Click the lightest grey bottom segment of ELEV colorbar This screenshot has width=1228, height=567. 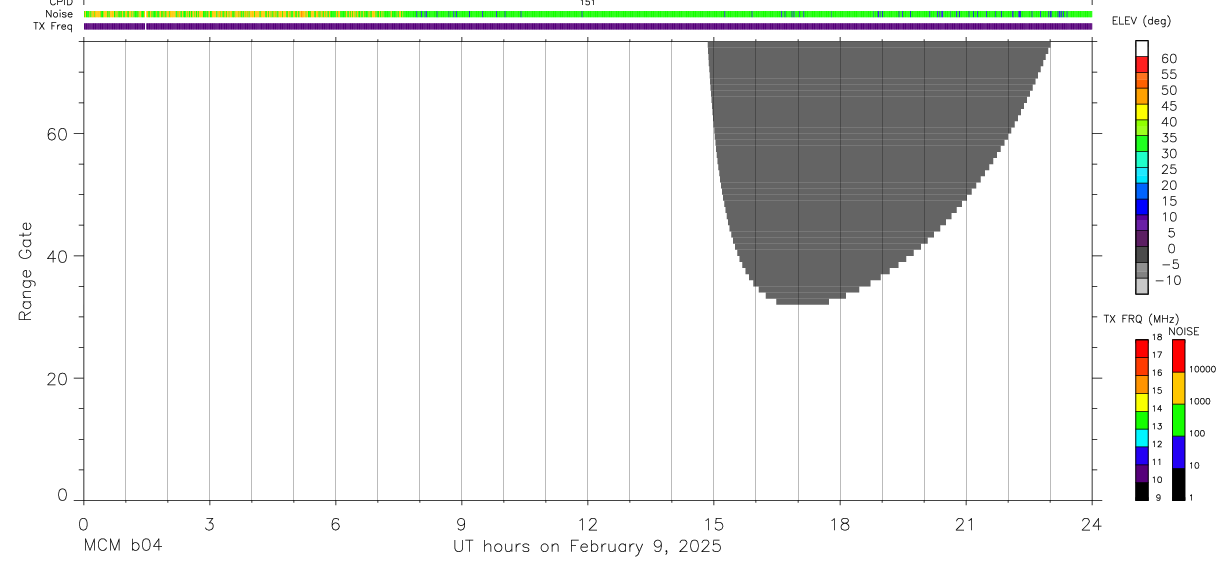pos(1142,286)
